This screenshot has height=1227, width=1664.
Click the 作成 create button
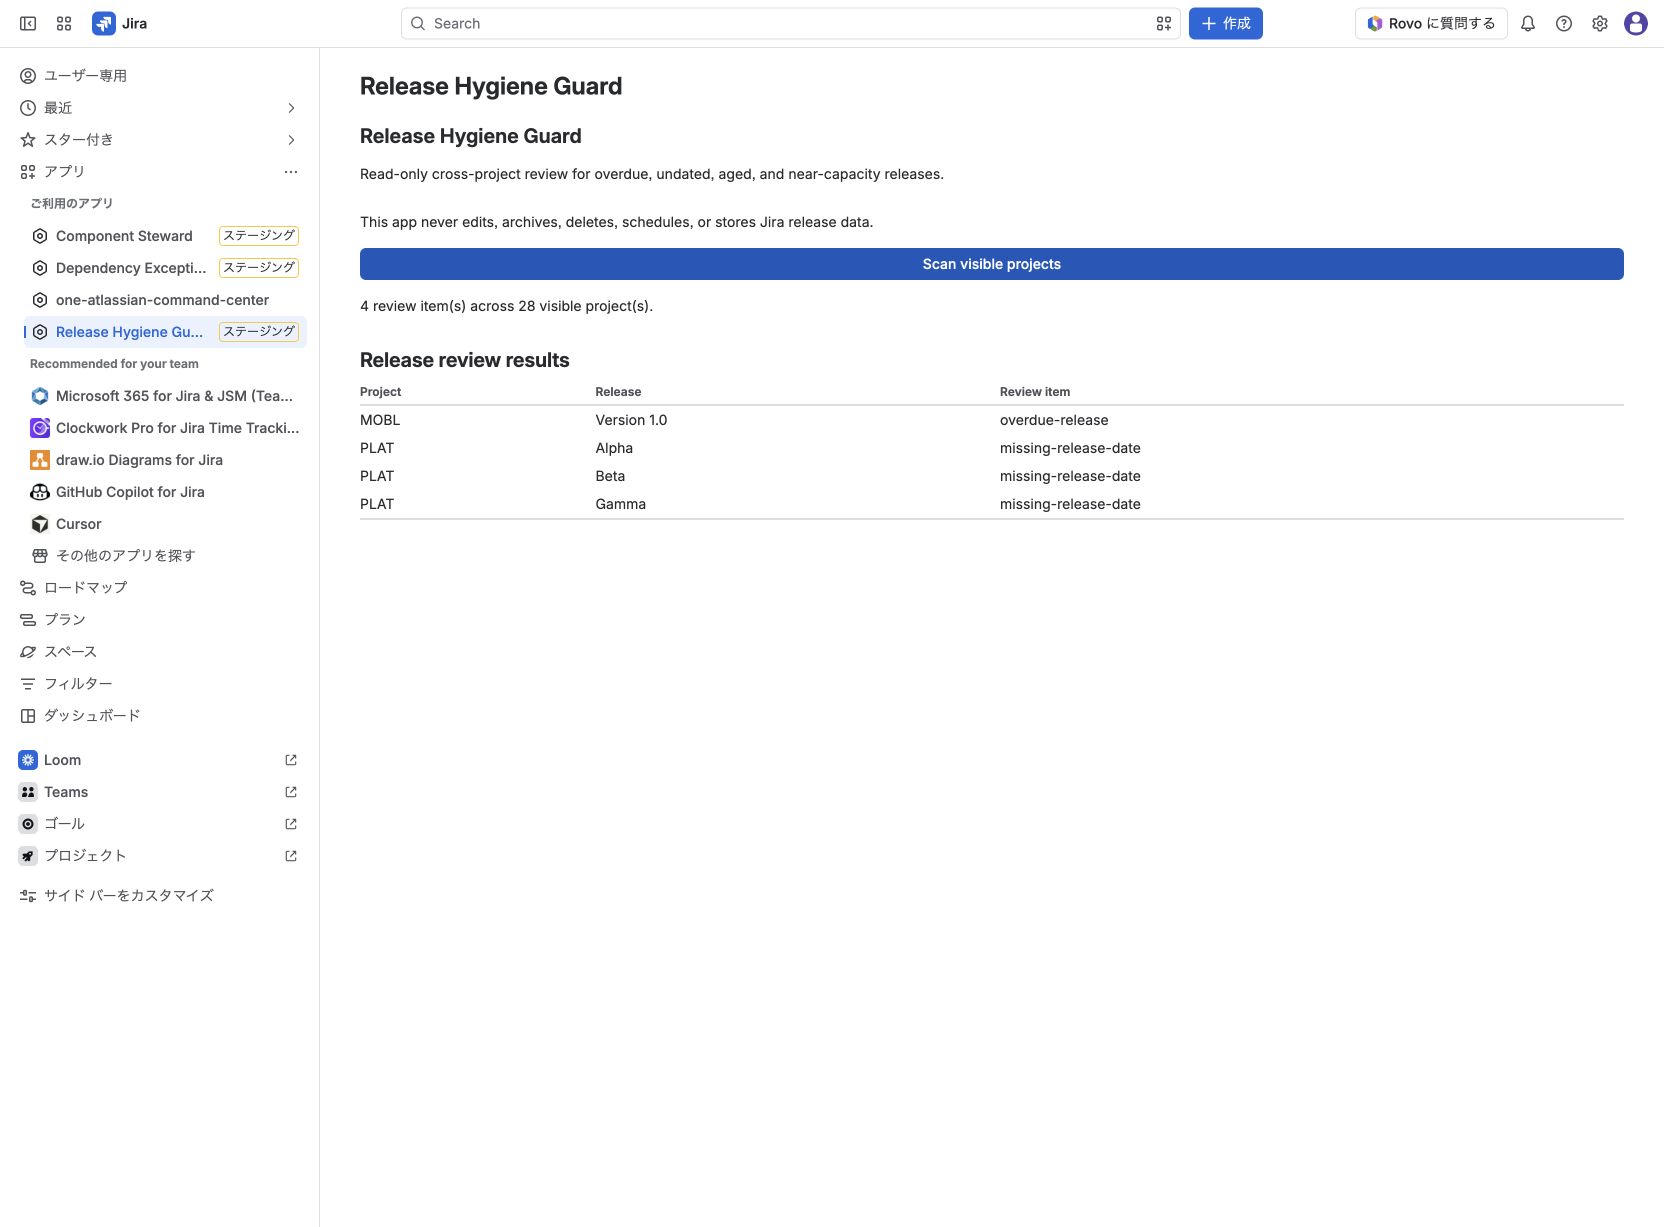point(1225,23)
